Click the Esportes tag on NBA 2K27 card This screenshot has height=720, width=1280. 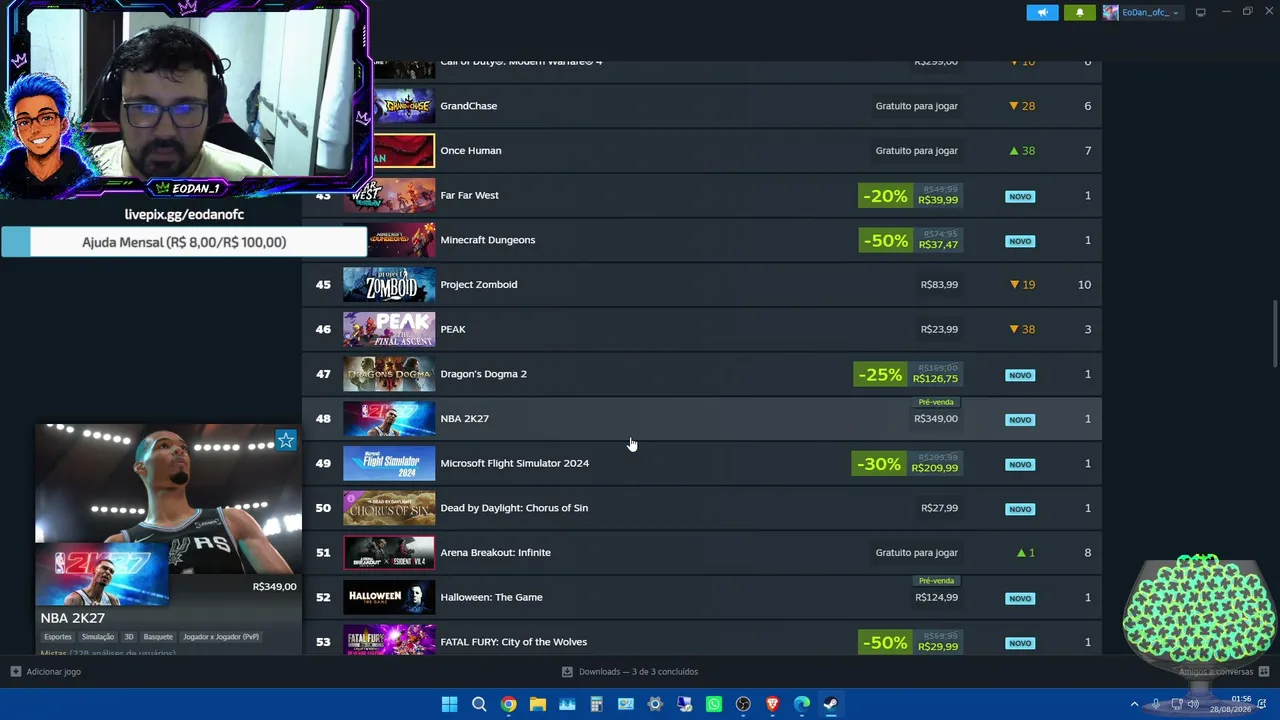[58, 637]
